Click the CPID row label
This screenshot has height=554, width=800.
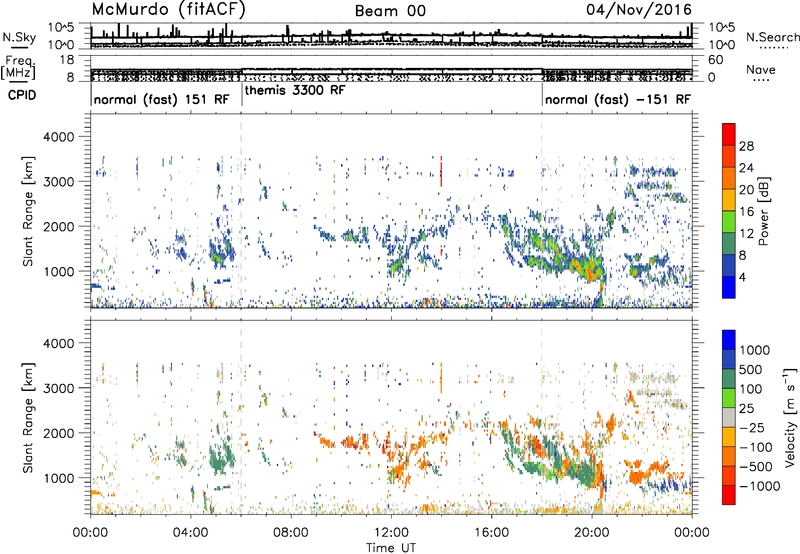(x=22, y=95)
